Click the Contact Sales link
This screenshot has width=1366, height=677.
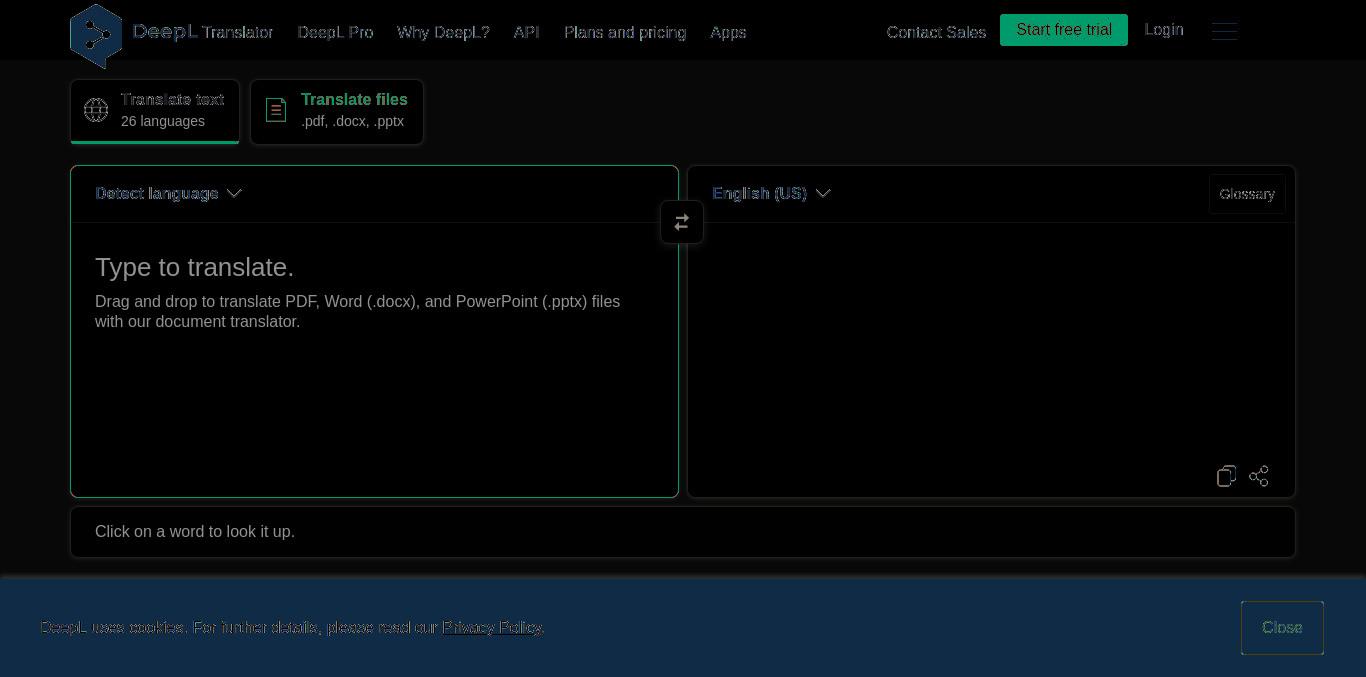click(x=936, y=32)
